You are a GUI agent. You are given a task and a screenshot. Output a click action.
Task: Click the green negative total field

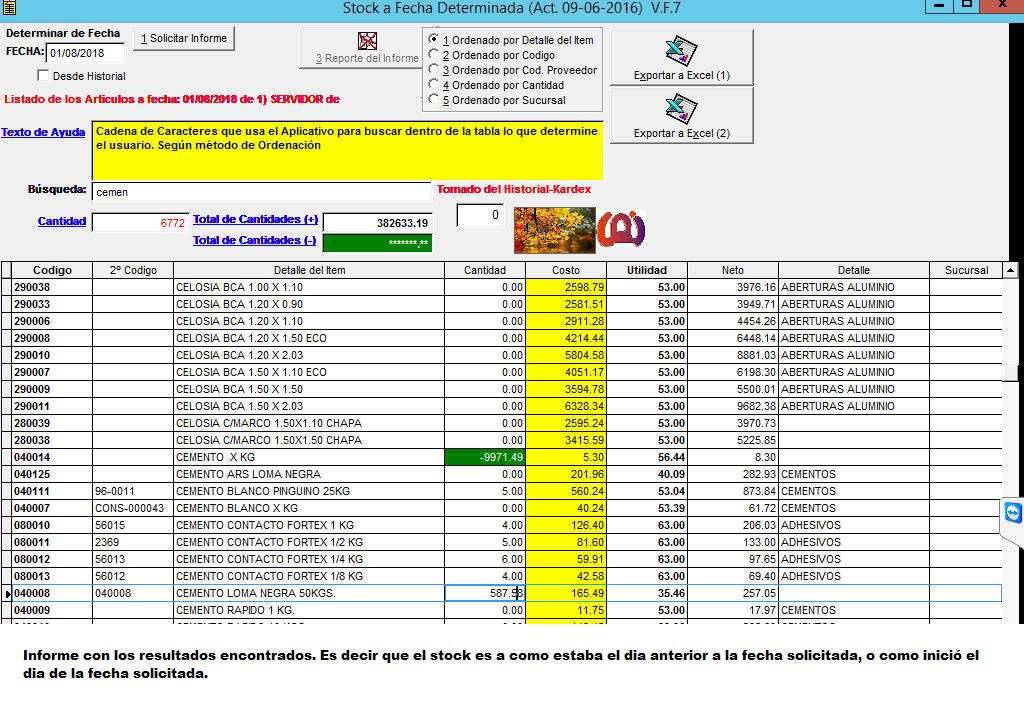tap(377, 242)
